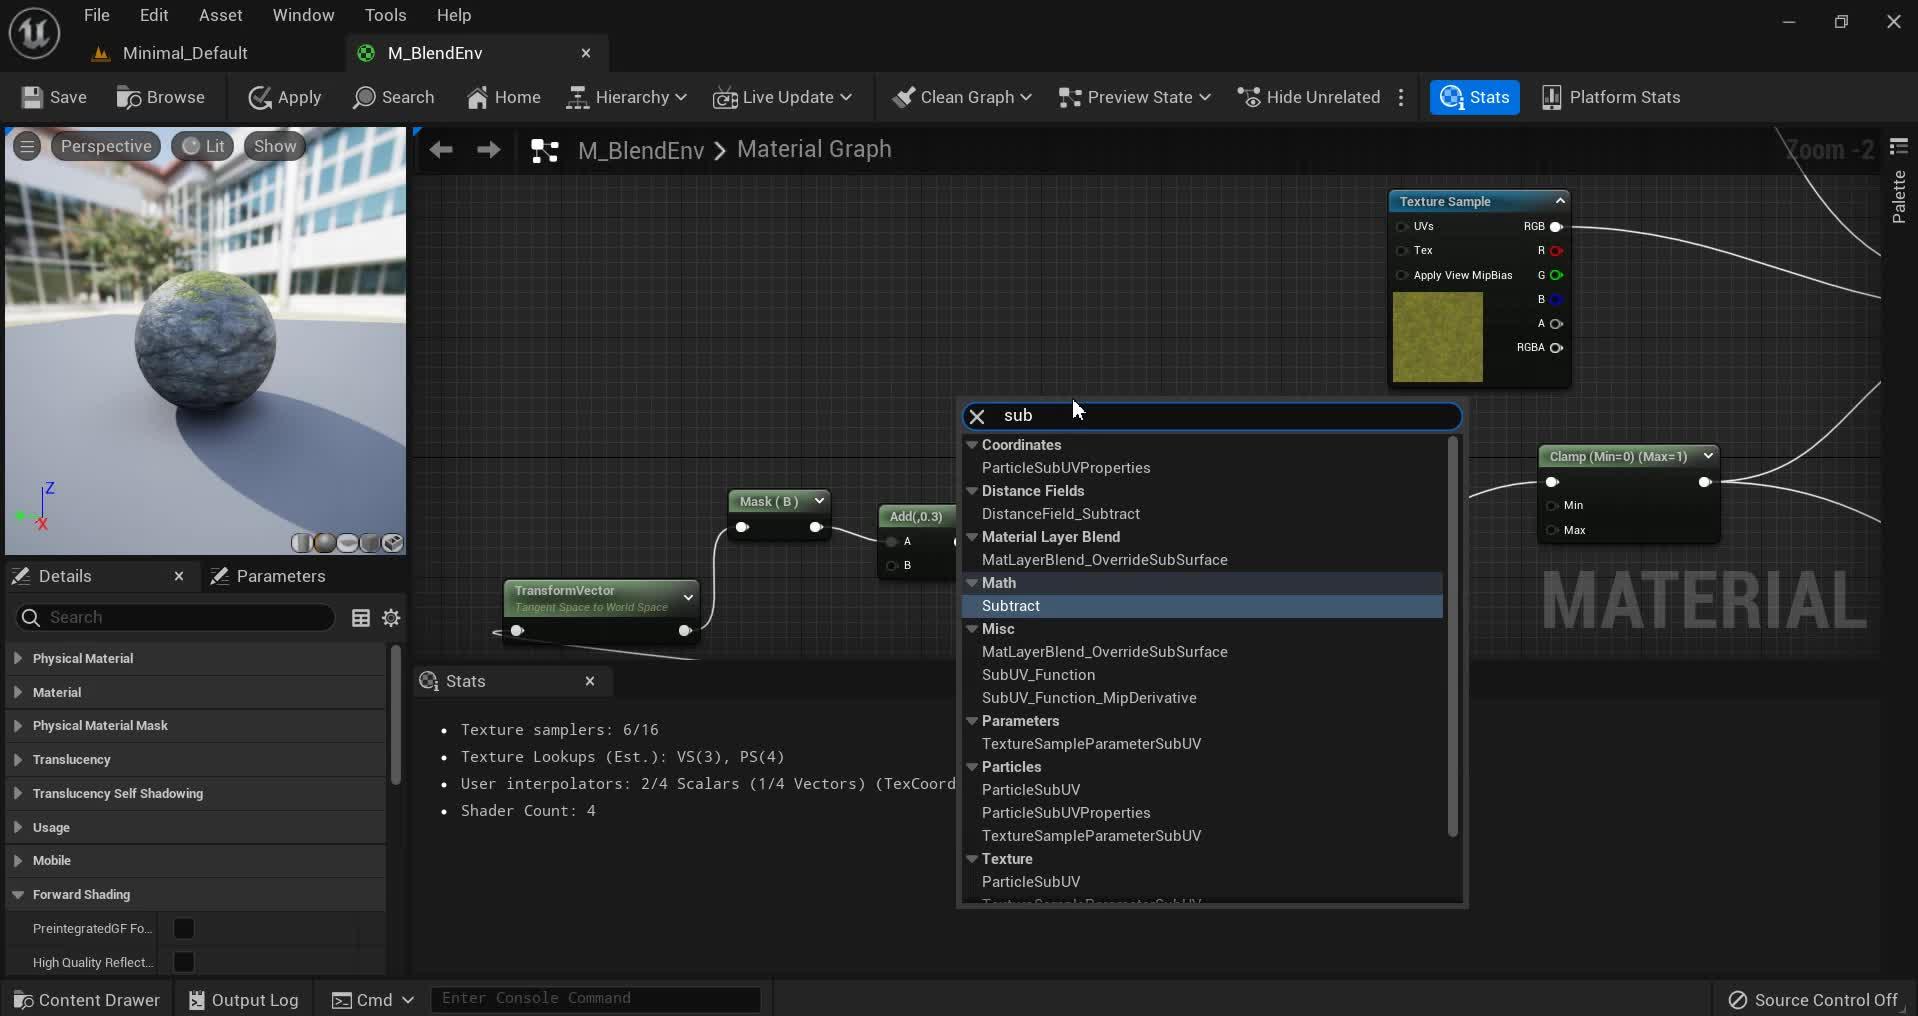Open the viewport hamburger menu icon
The image size is (1918, 1016).
pos(27,146)
